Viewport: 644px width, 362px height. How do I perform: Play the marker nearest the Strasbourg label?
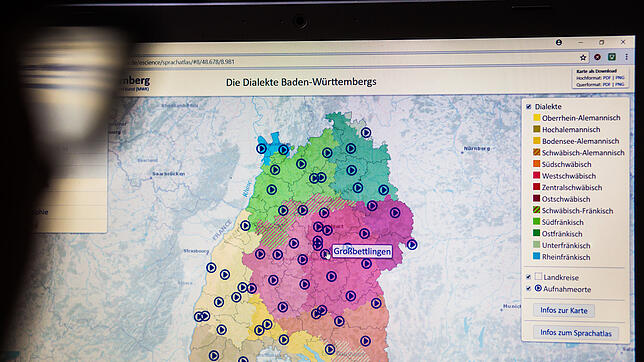[211, 268]
